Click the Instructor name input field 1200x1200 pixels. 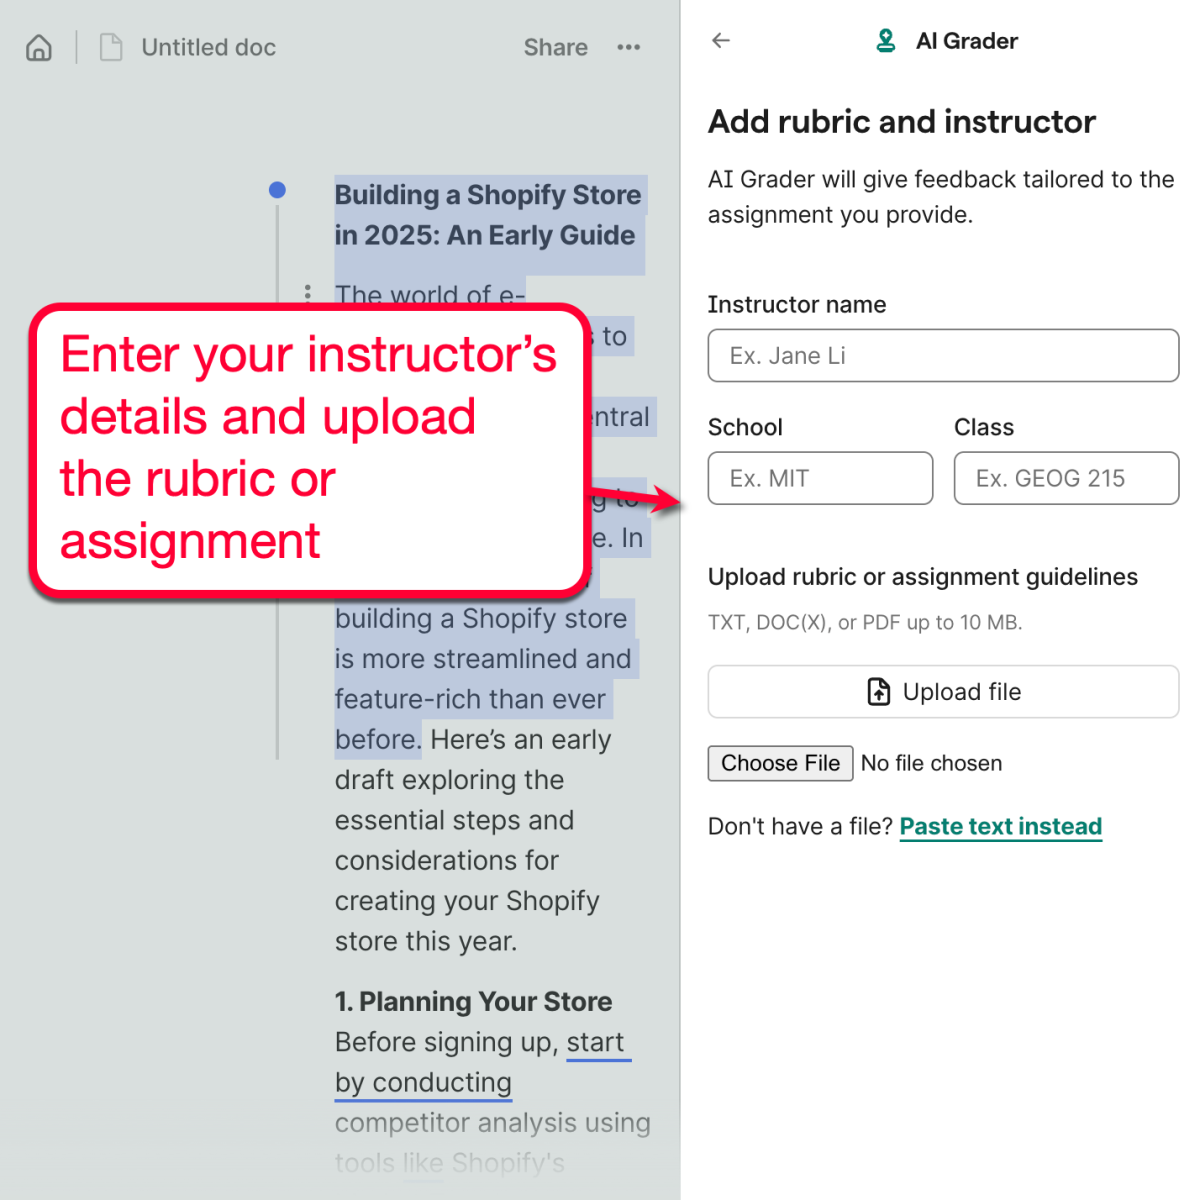(x=943, y=355)
